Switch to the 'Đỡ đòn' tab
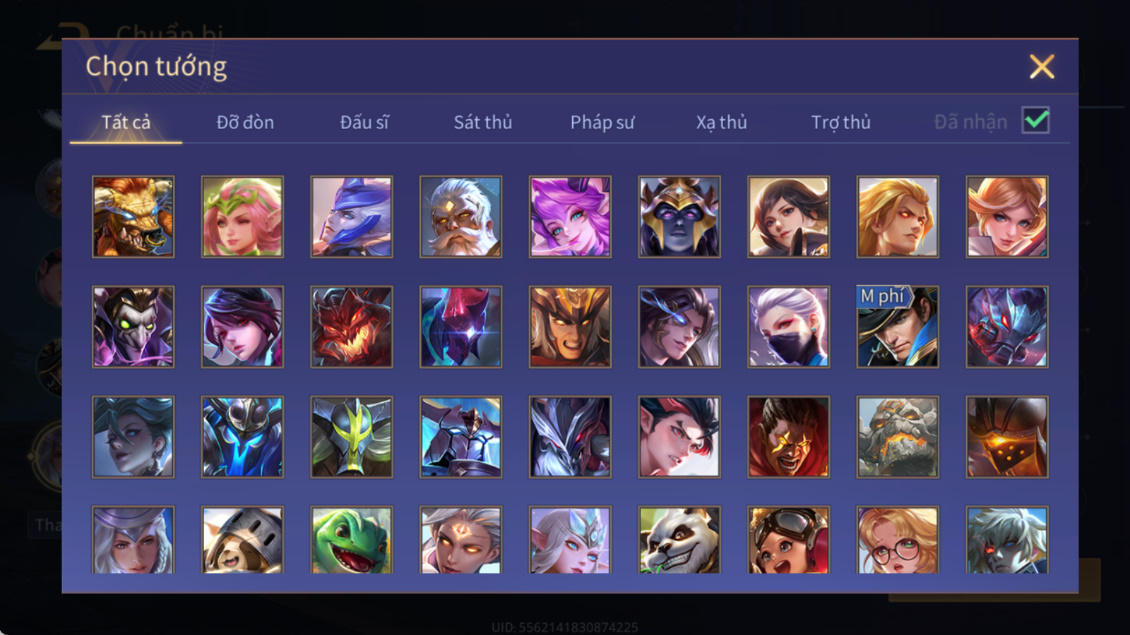Image resolution: width=1130 pixels, height=635 pixels. (x=245, y=123)
